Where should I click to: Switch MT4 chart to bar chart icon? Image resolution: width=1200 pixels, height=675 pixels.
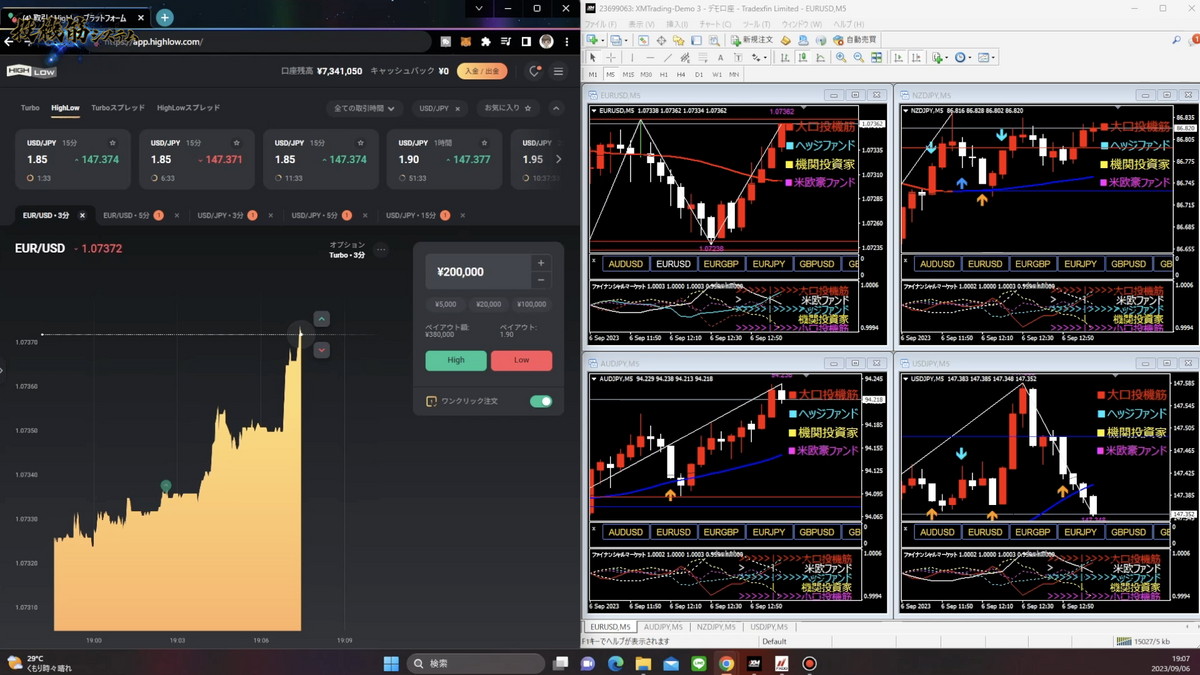click(786, 58)
